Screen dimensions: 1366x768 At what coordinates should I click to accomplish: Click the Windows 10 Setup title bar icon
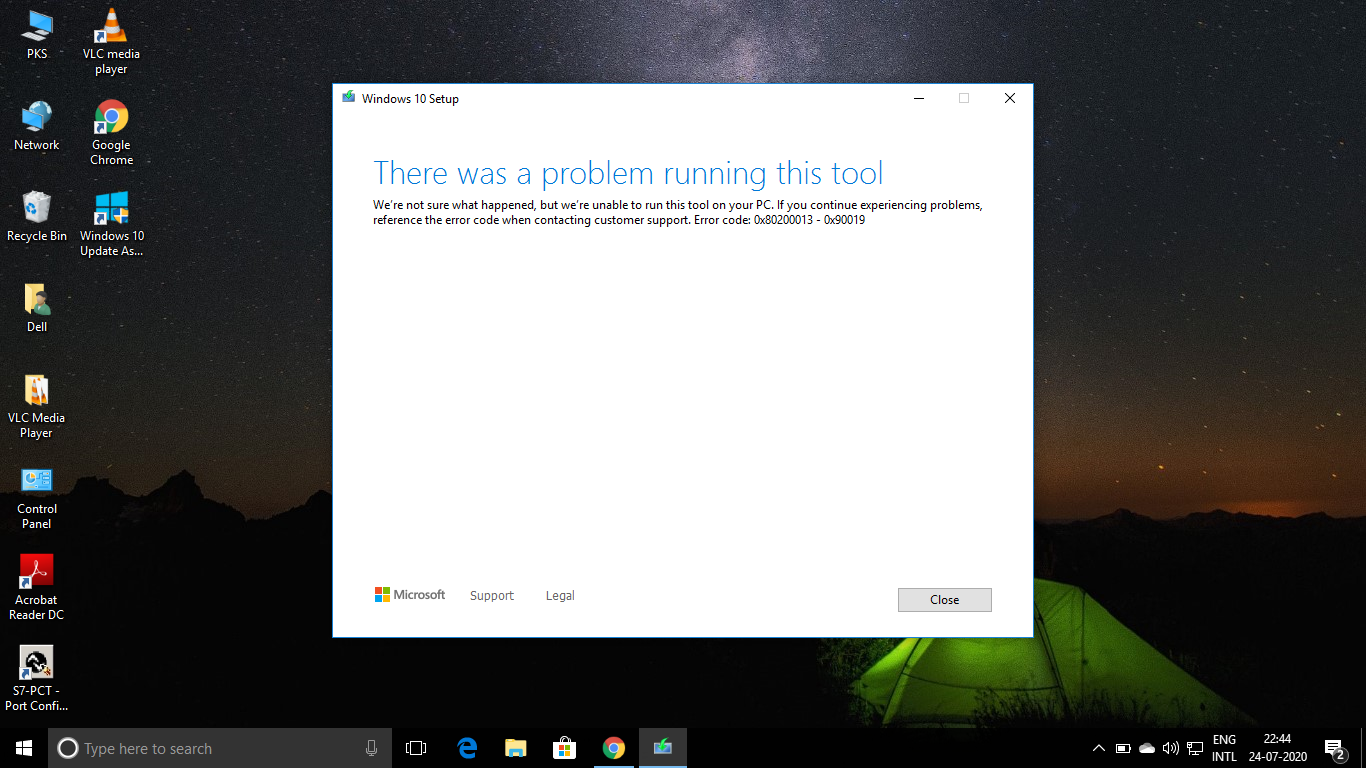click(348, 98)
